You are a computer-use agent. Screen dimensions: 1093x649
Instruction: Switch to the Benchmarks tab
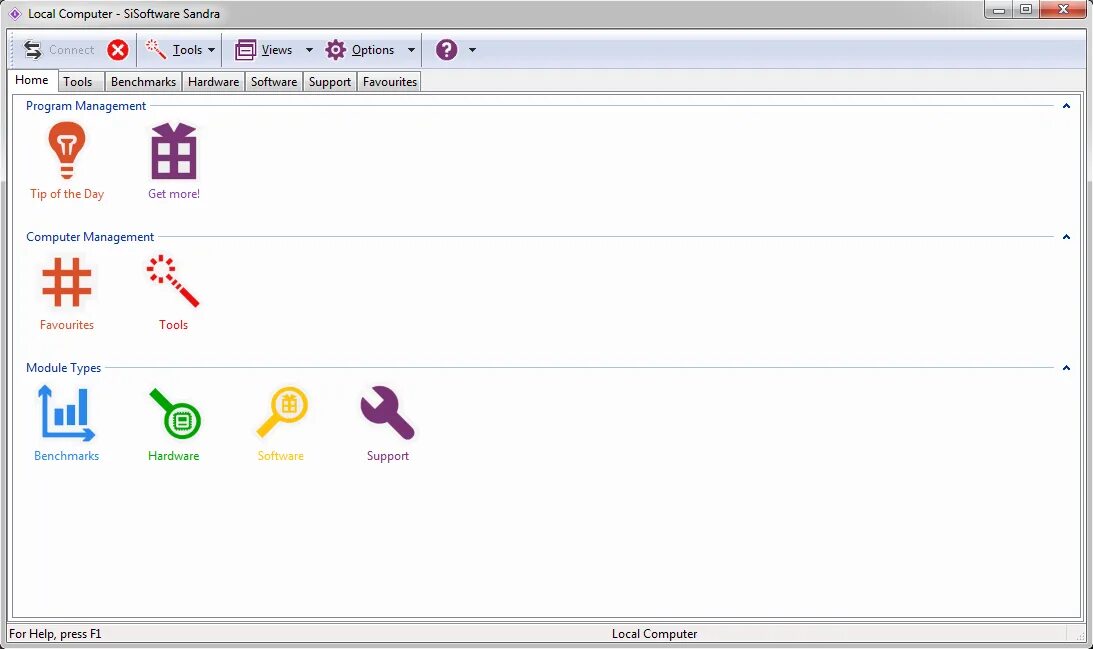click(x=144, y=82)
